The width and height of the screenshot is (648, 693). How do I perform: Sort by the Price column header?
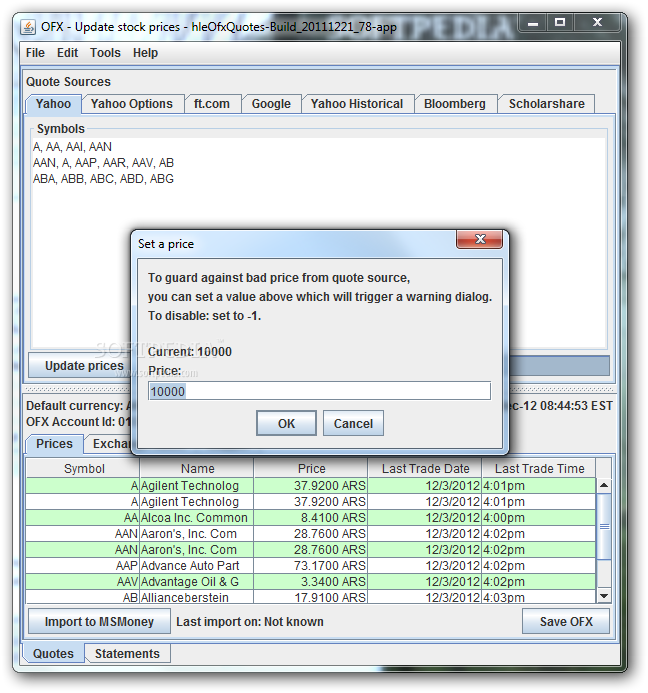[x=311, y=469]
